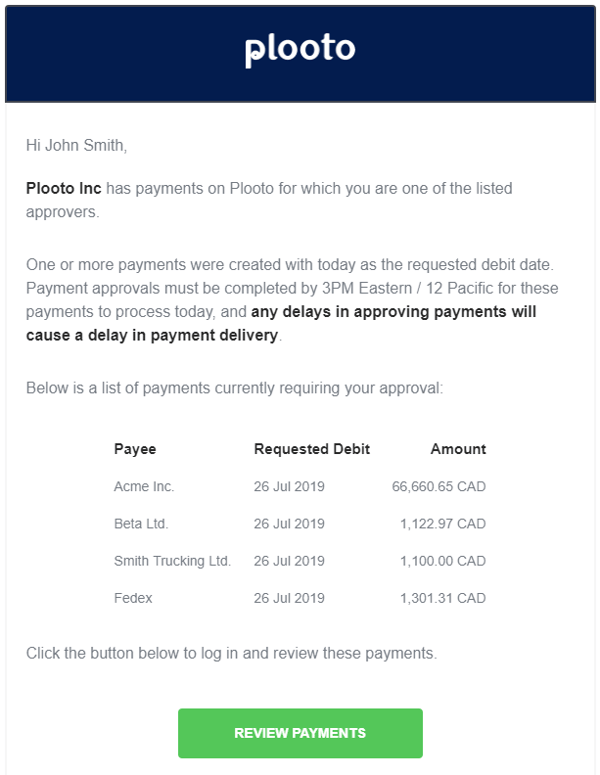
Task: Select the Beta Ltd. payee name
Action: click(x=141, y=523)
